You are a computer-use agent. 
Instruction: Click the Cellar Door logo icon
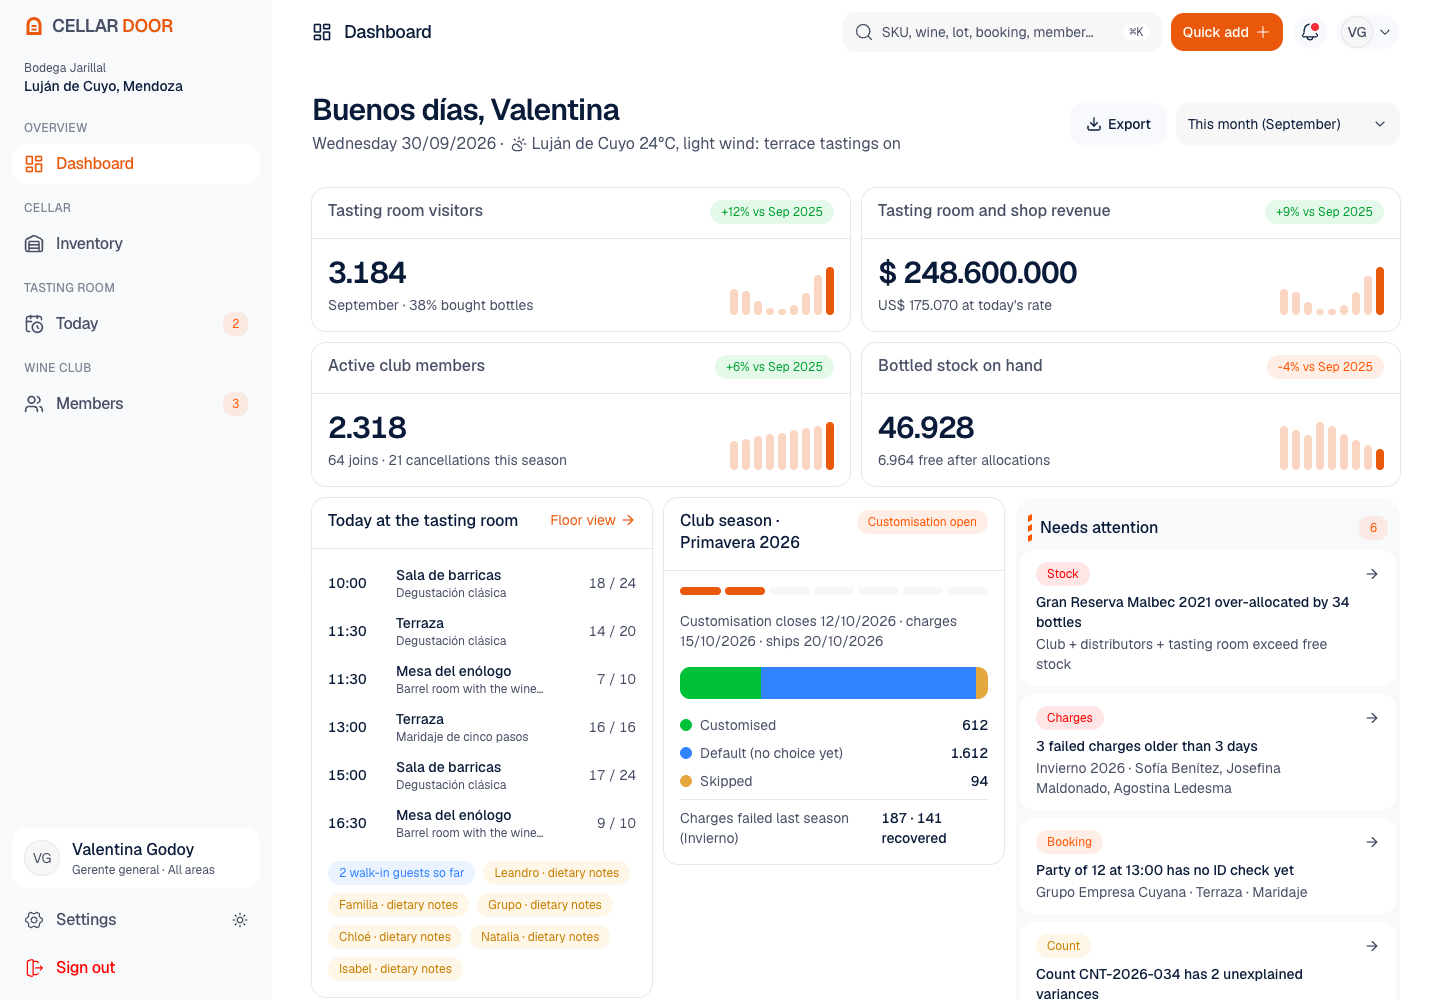[34, 26]
